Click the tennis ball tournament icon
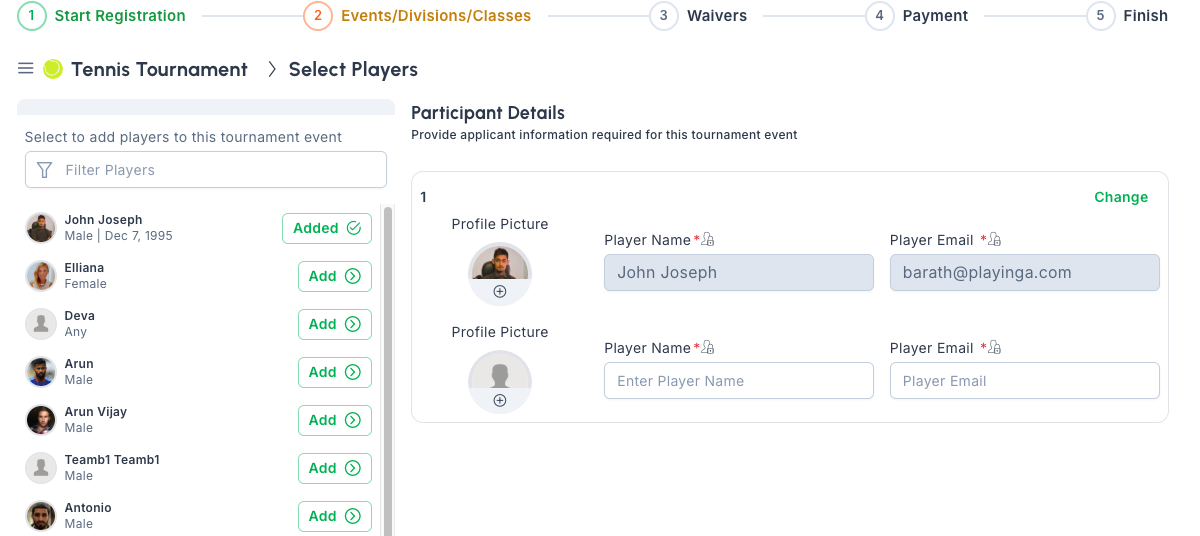1200x536 pixels. point(53,68)
